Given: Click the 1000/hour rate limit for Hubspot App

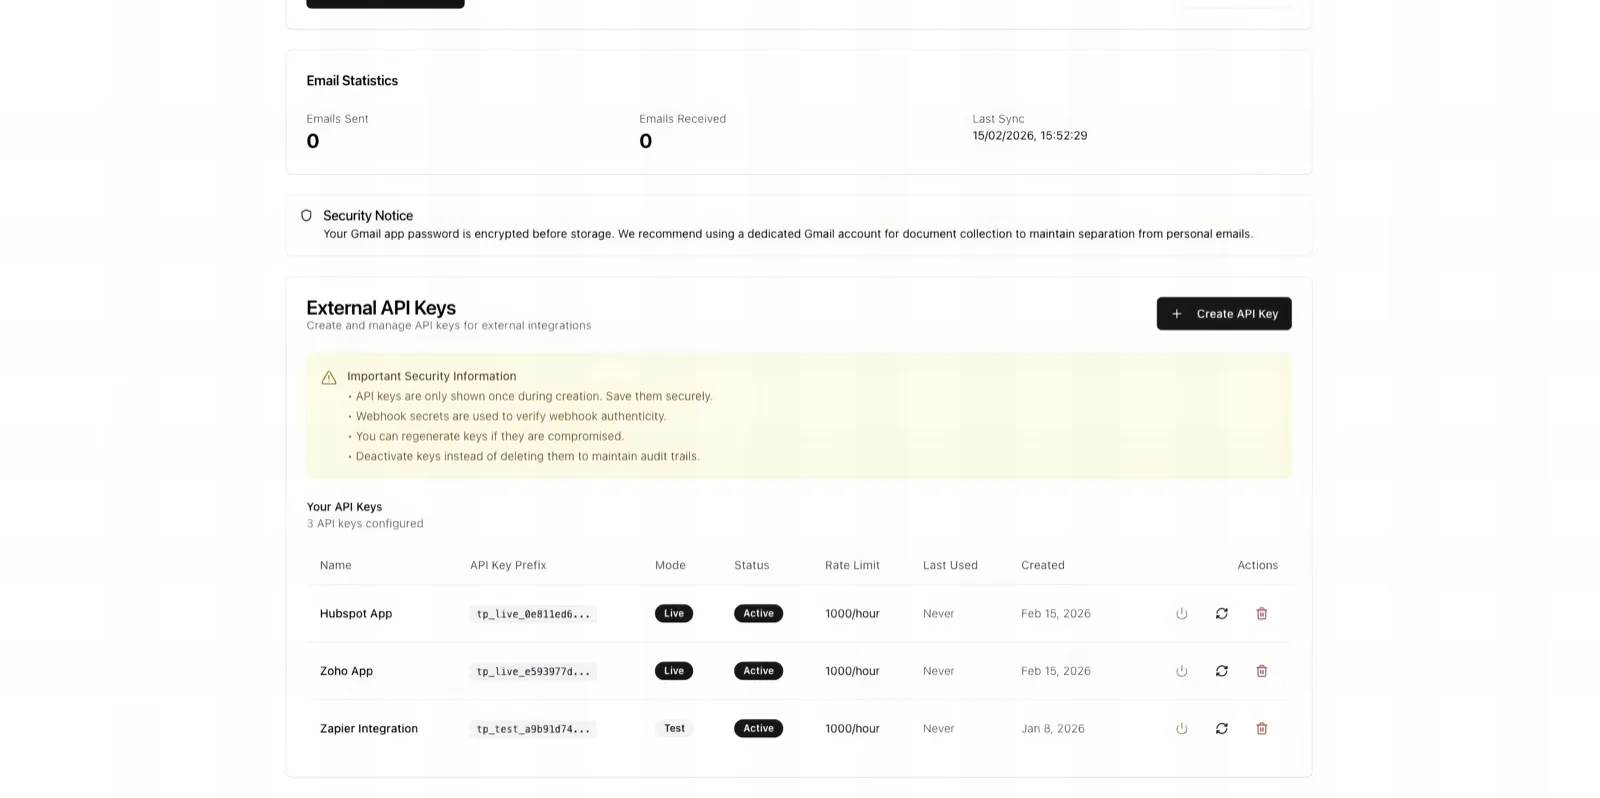Looking at the screenshot, I should coord(852,614).
